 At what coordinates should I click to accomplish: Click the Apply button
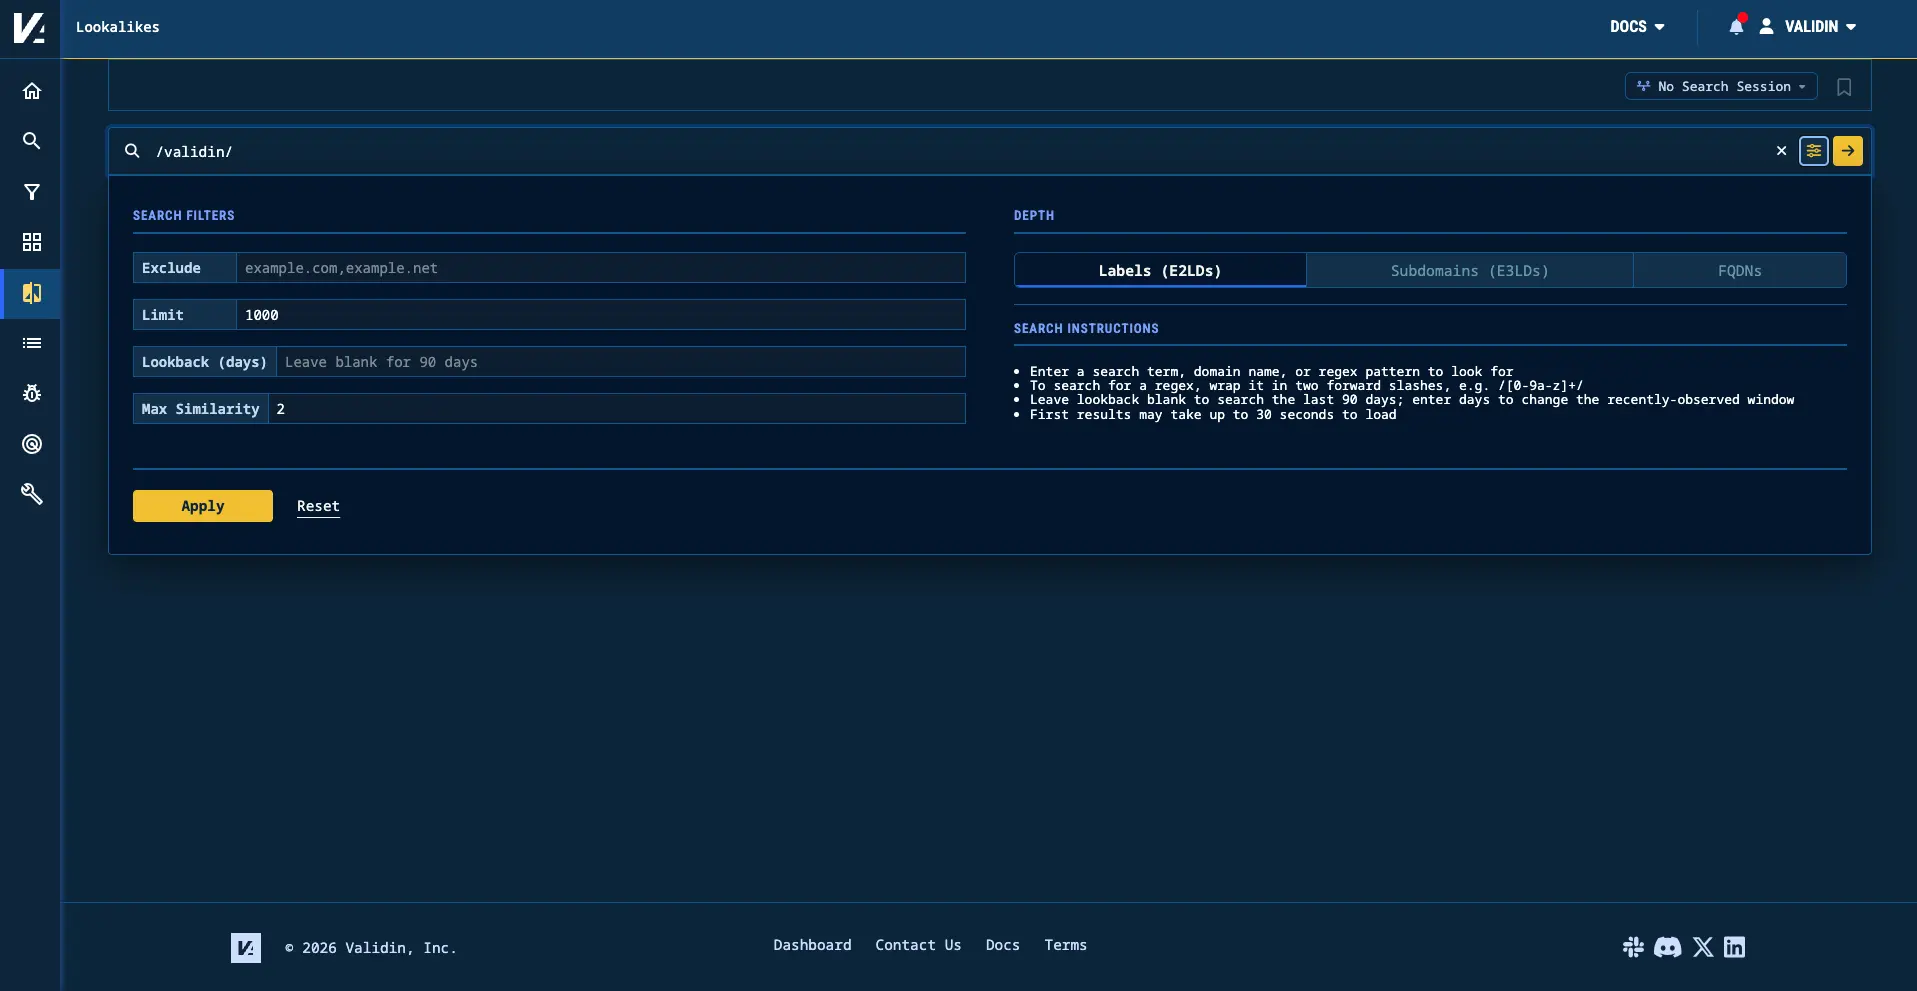click(x=203, y=506)
